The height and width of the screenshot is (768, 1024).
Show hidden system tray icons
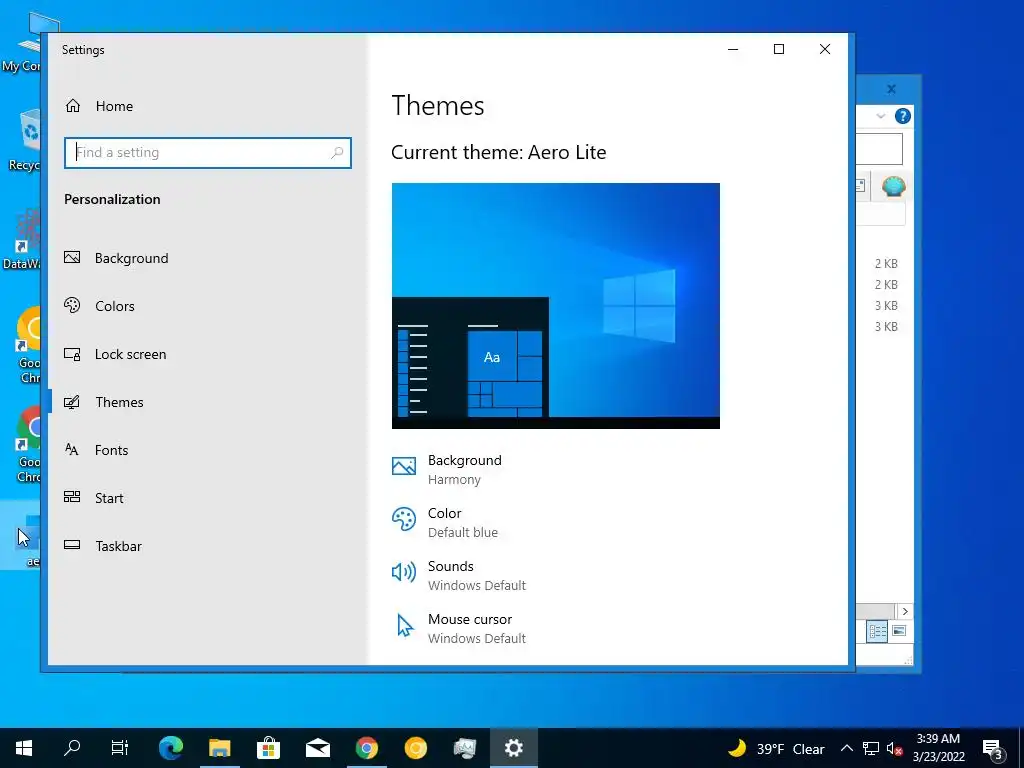click(x=846, y=748)
